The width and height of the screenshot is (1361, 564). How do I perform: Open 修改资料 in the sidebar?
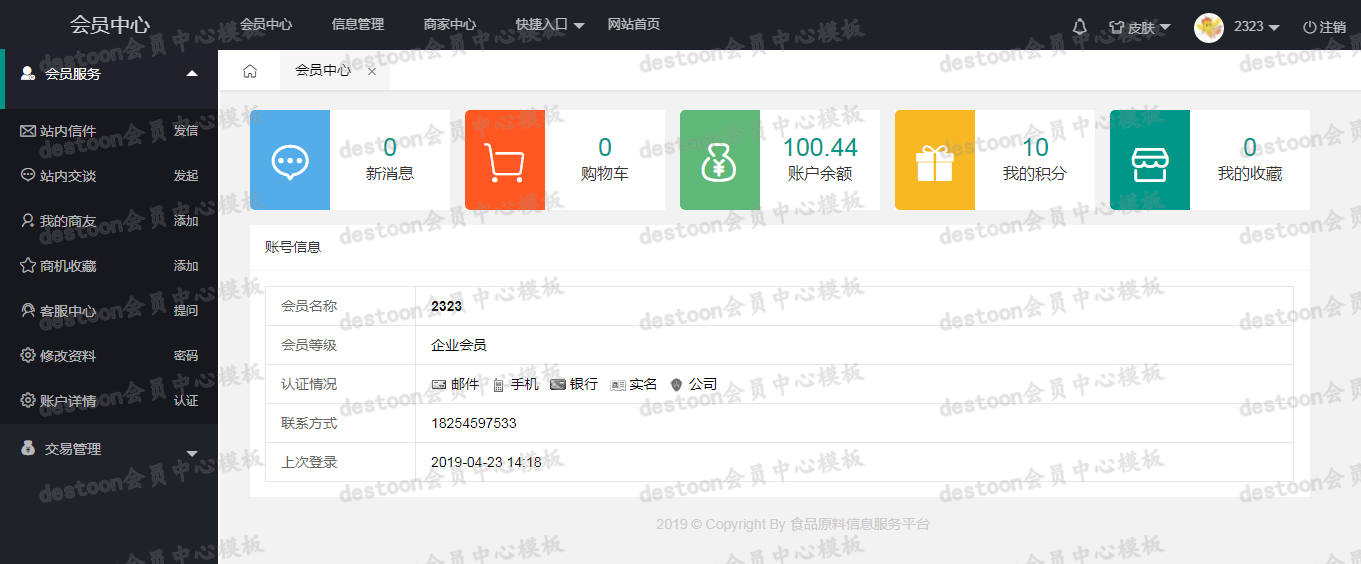click(68, 356)
